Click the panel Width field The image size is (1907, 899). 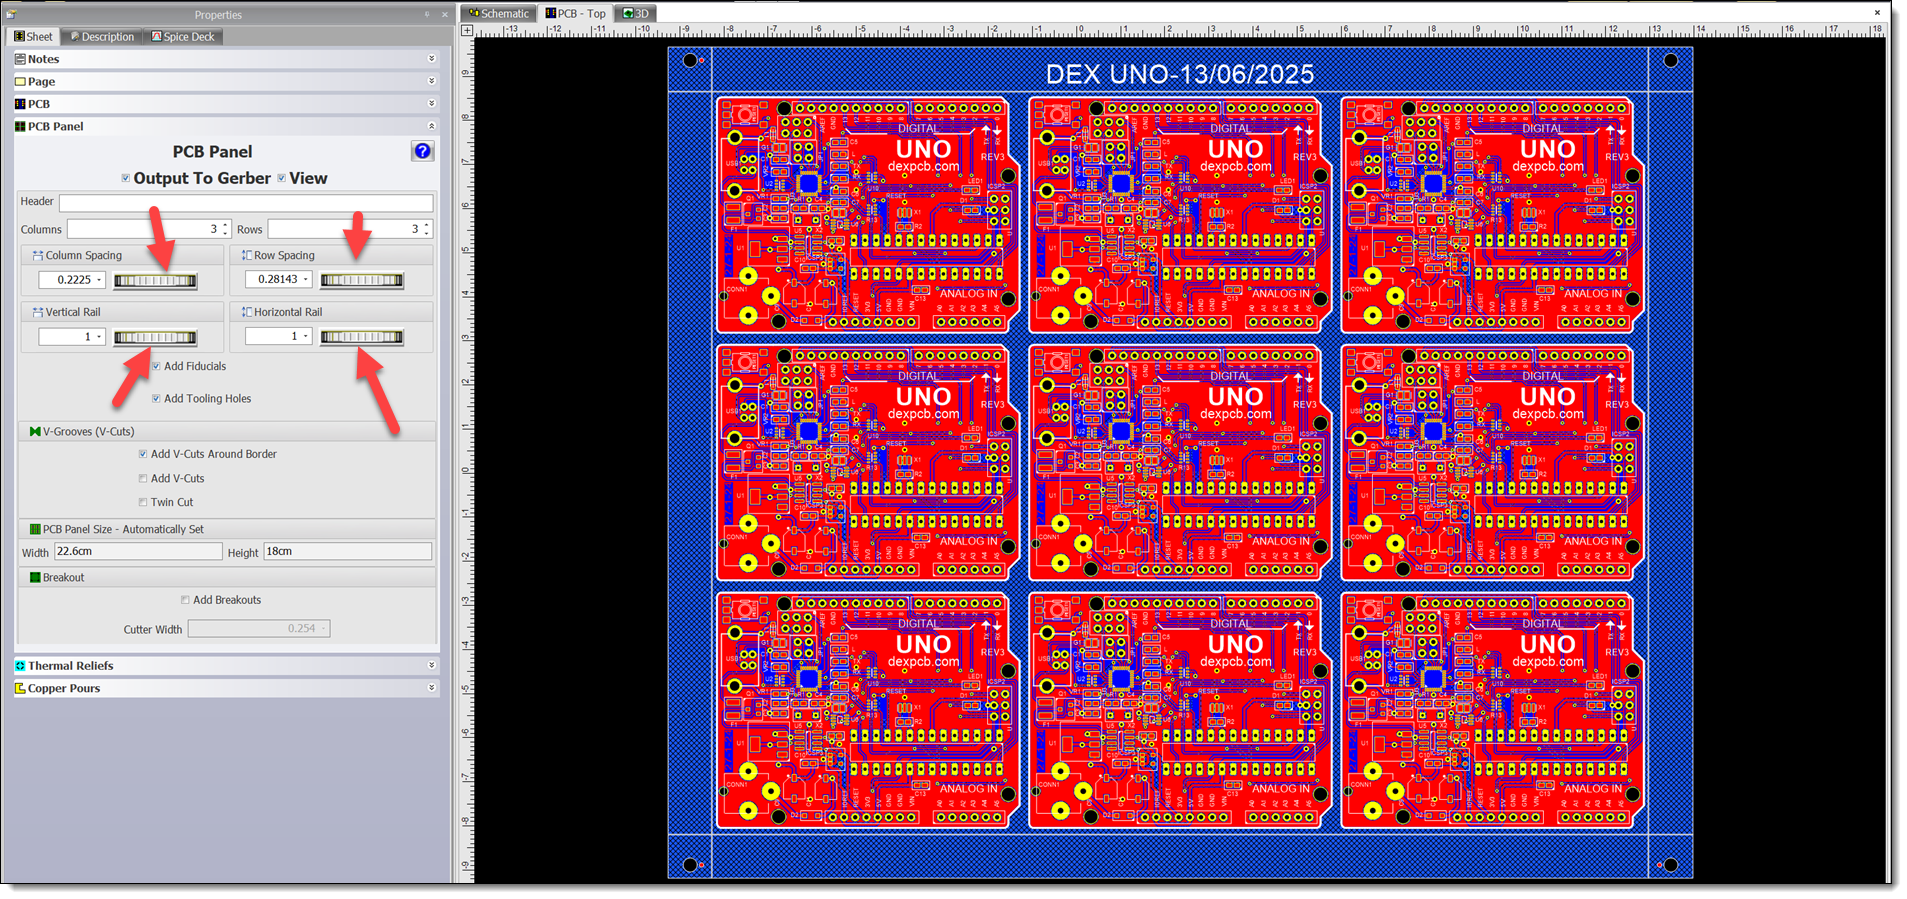[x=138, y=552]
